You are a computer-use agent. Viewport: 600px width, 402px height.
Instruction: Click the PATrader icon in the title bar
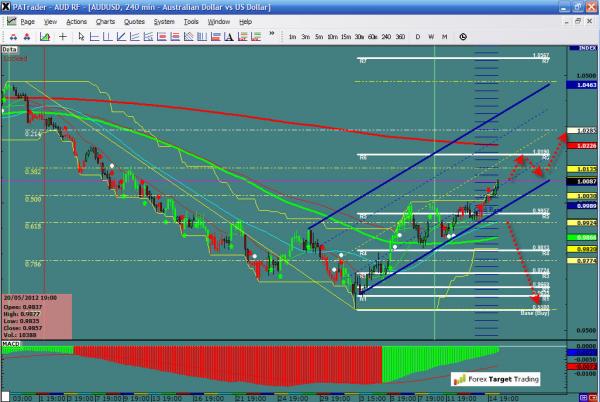tap(7, 6)
